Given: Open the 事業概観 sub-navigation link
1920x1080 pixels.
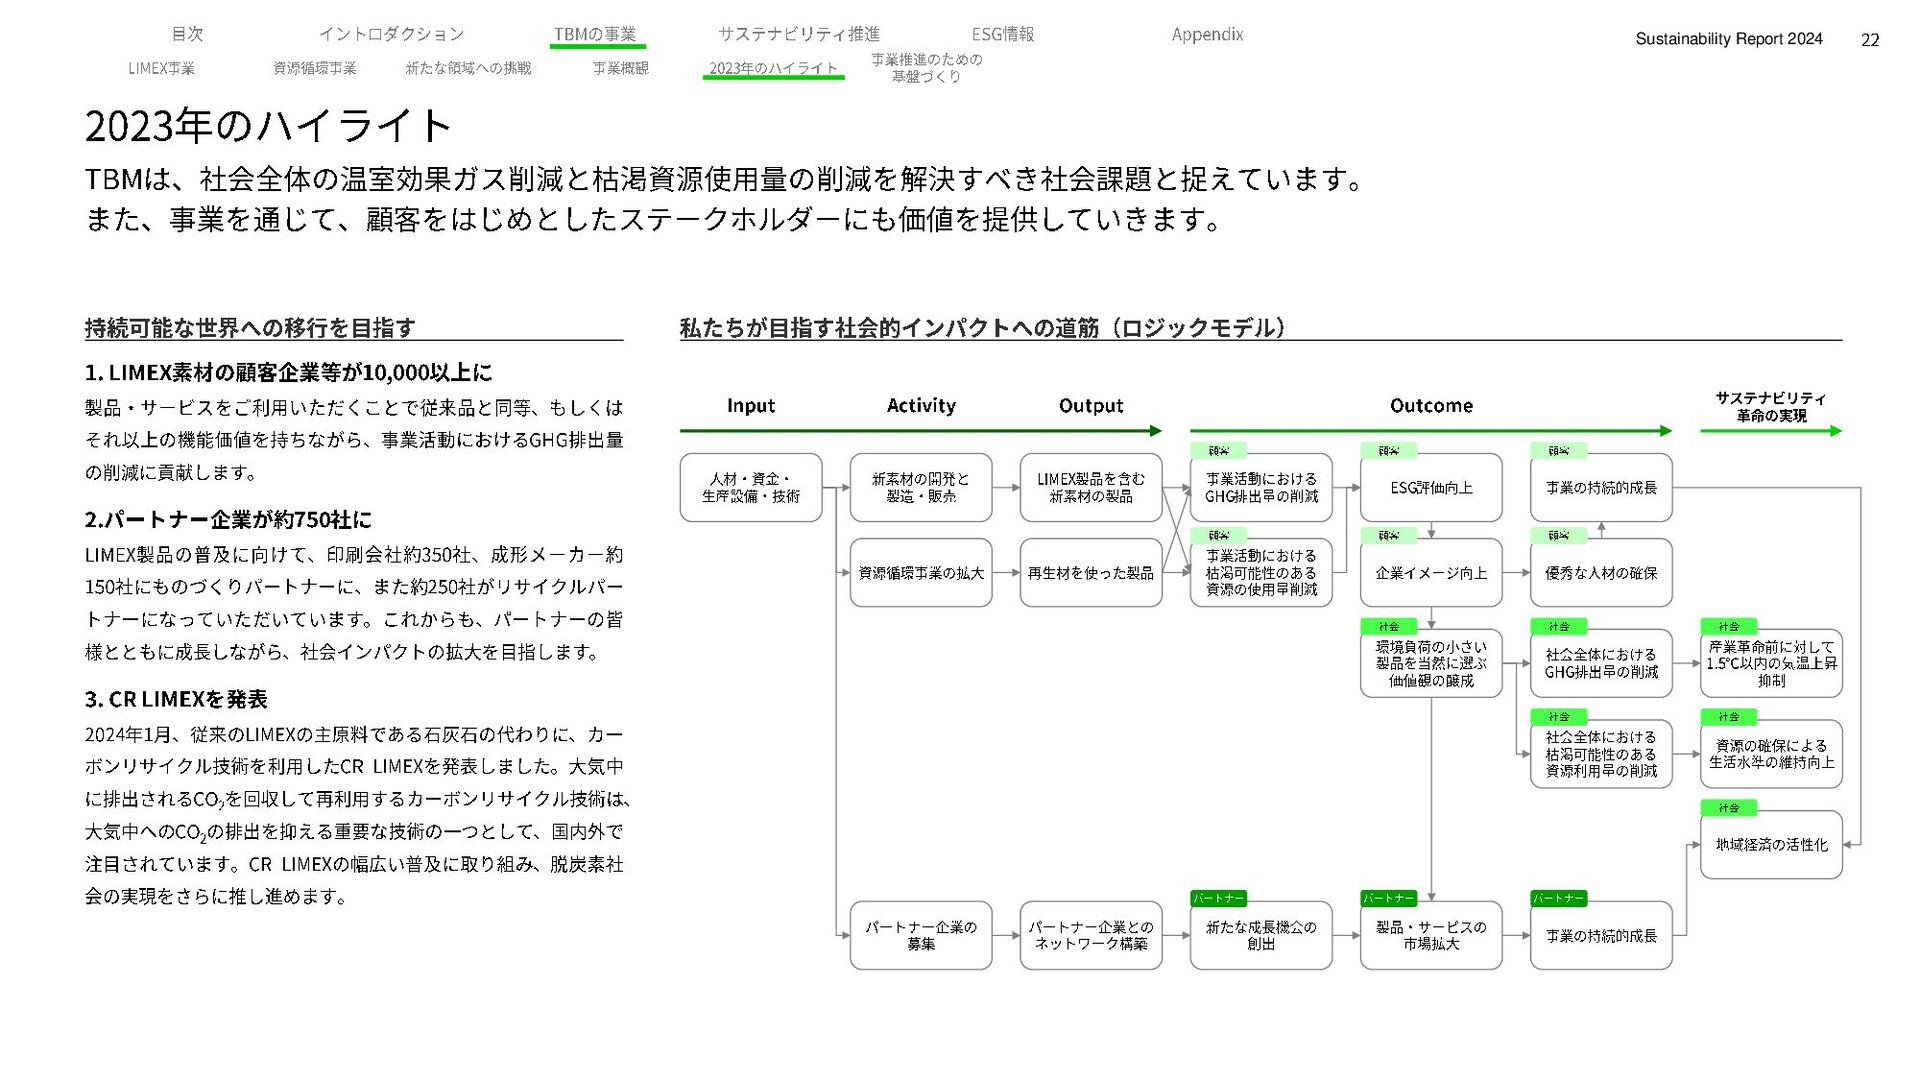Looking at the screenshot, I should pos(620,68).
